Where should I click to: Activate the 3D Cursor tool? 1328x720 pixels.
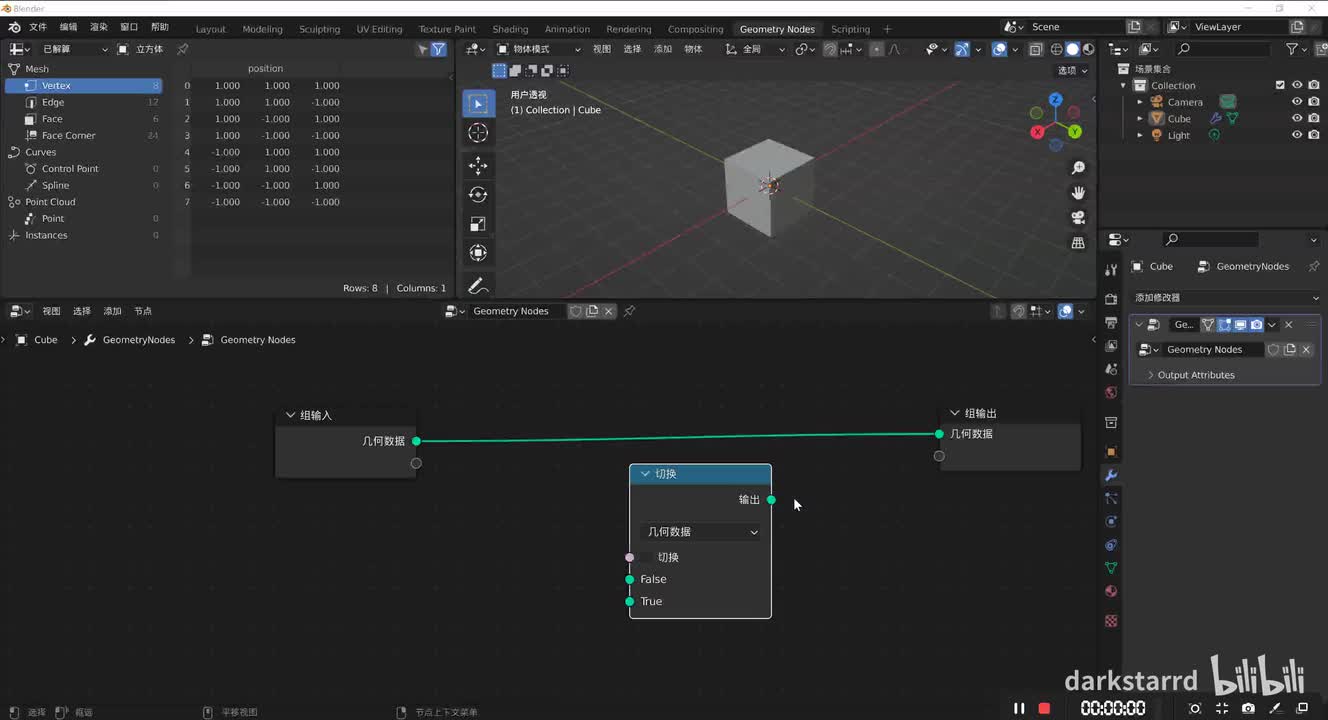point(478,133)
